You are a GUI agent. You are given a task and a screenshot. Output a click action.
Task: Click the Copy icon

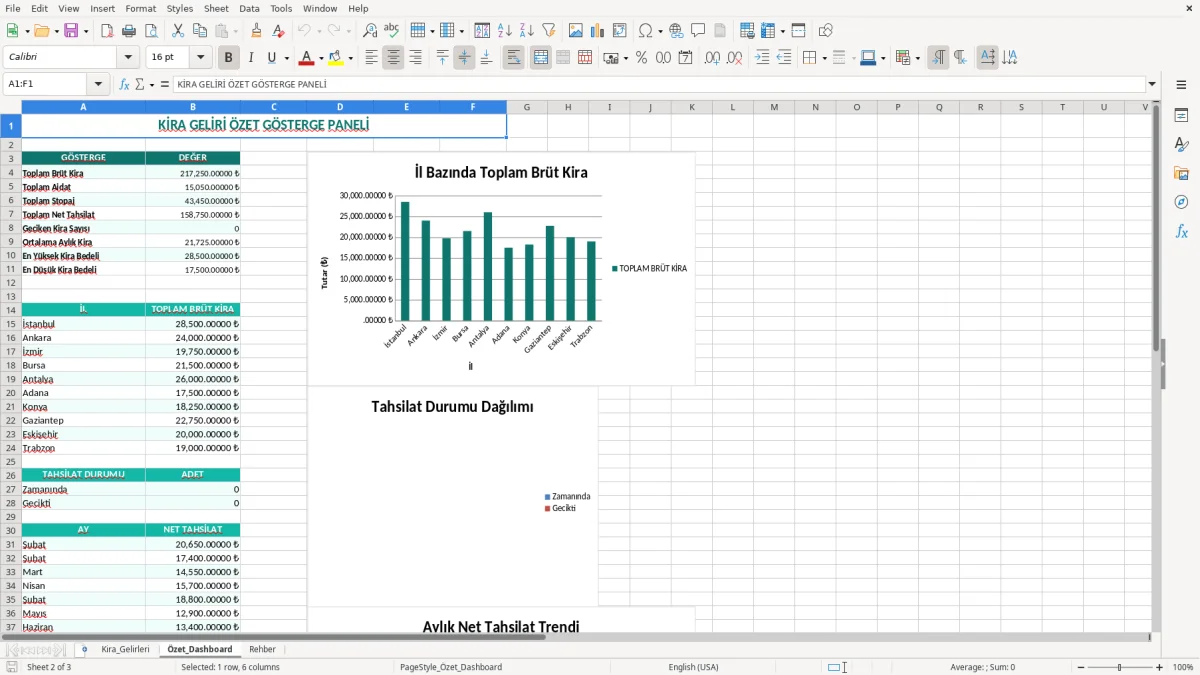[200, 31]
